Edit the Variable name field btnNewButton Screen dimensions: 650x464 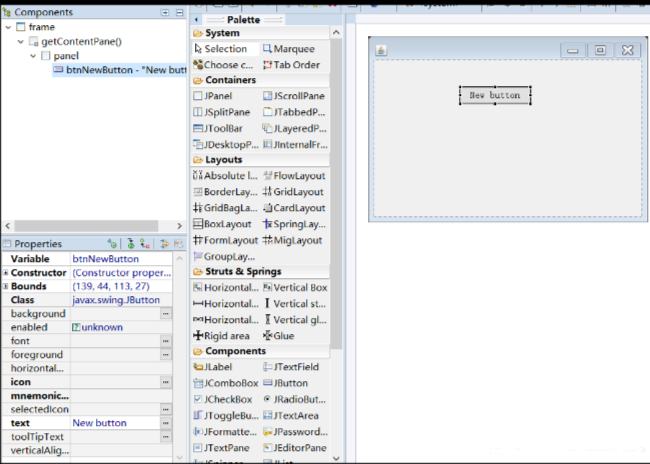pos(121,259)
